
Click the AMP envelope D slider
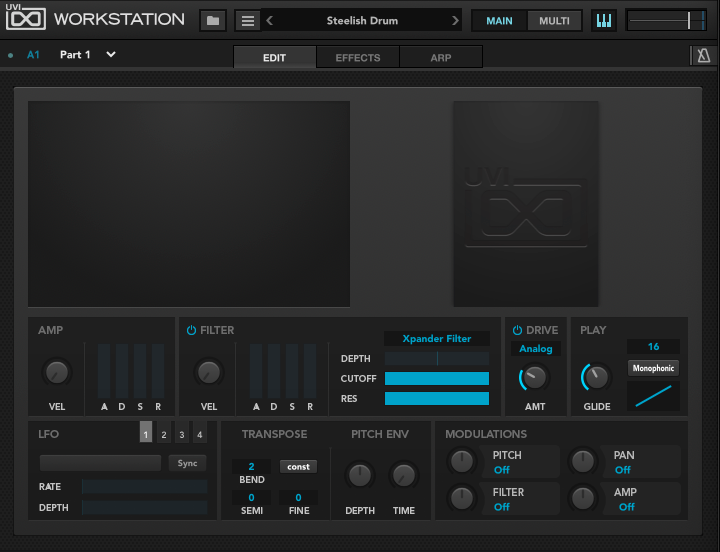coord(122,371)
